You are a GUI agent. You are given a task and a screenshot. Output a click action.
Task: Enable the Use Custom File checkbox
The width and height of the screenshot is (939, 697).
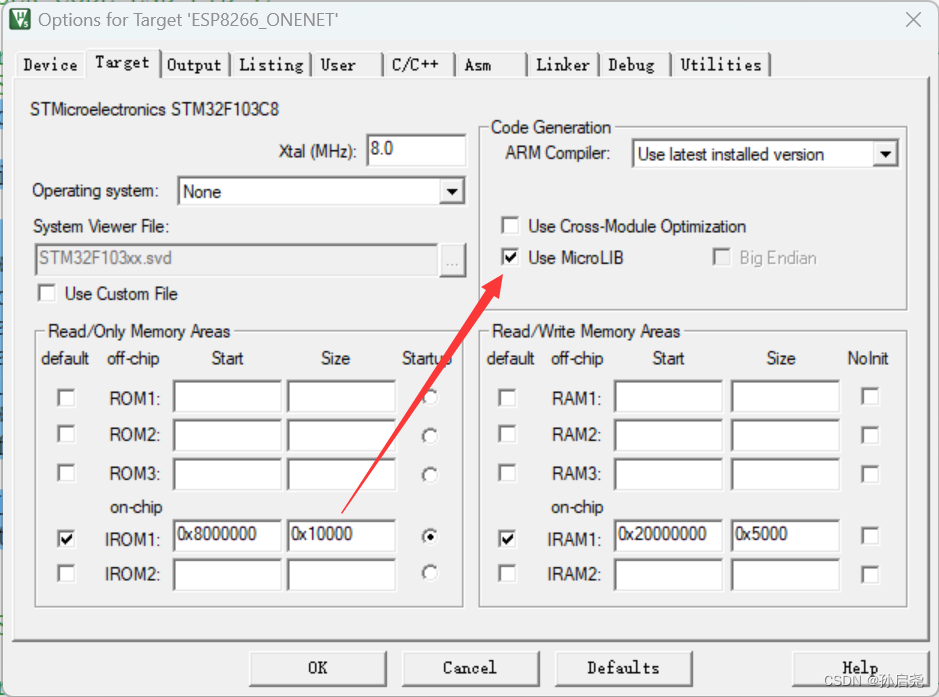tap(47, 293)
